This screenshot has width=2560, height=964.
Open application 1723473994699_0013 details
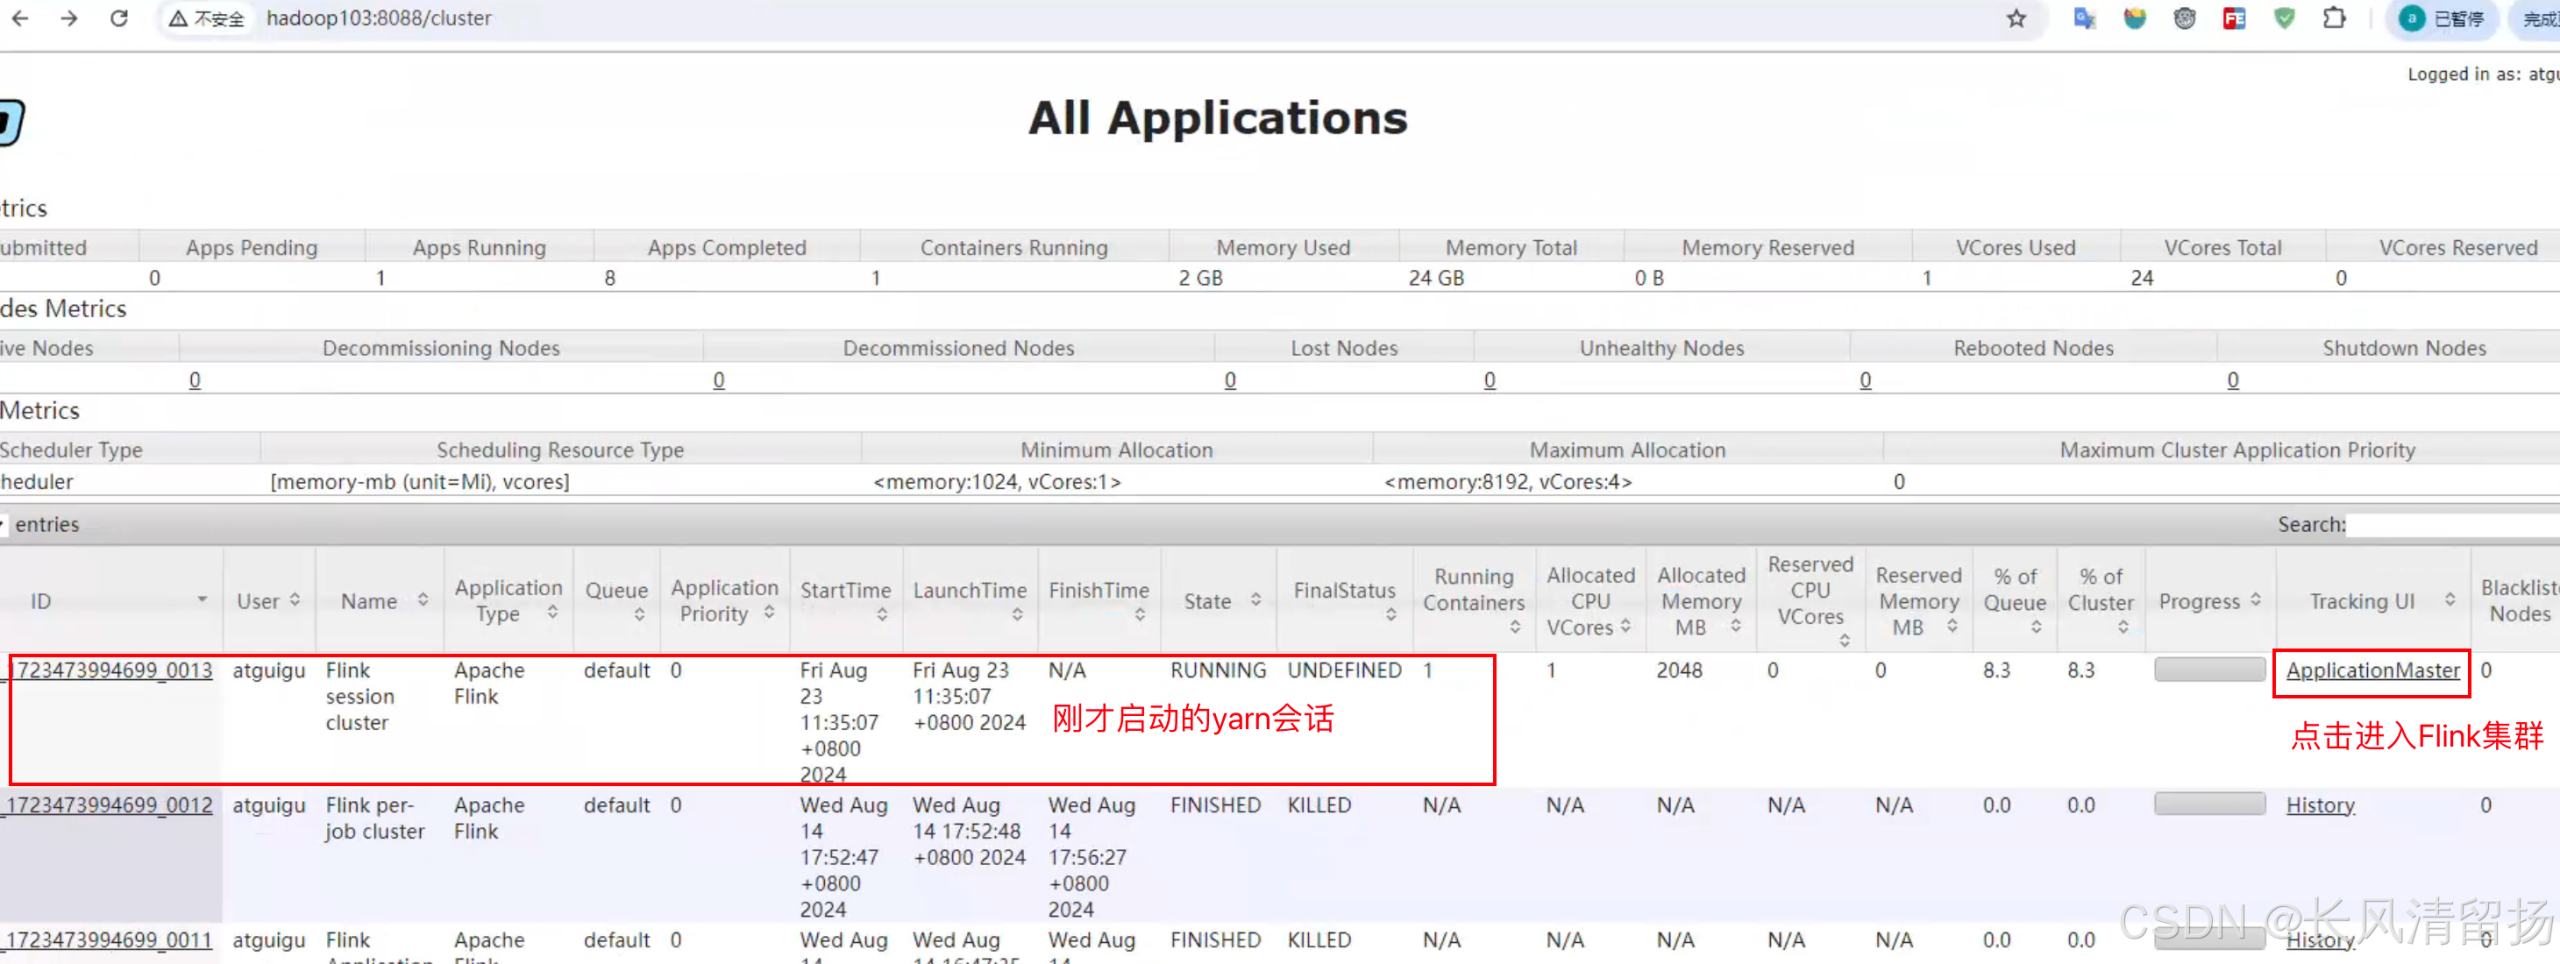tap(110, 670)
